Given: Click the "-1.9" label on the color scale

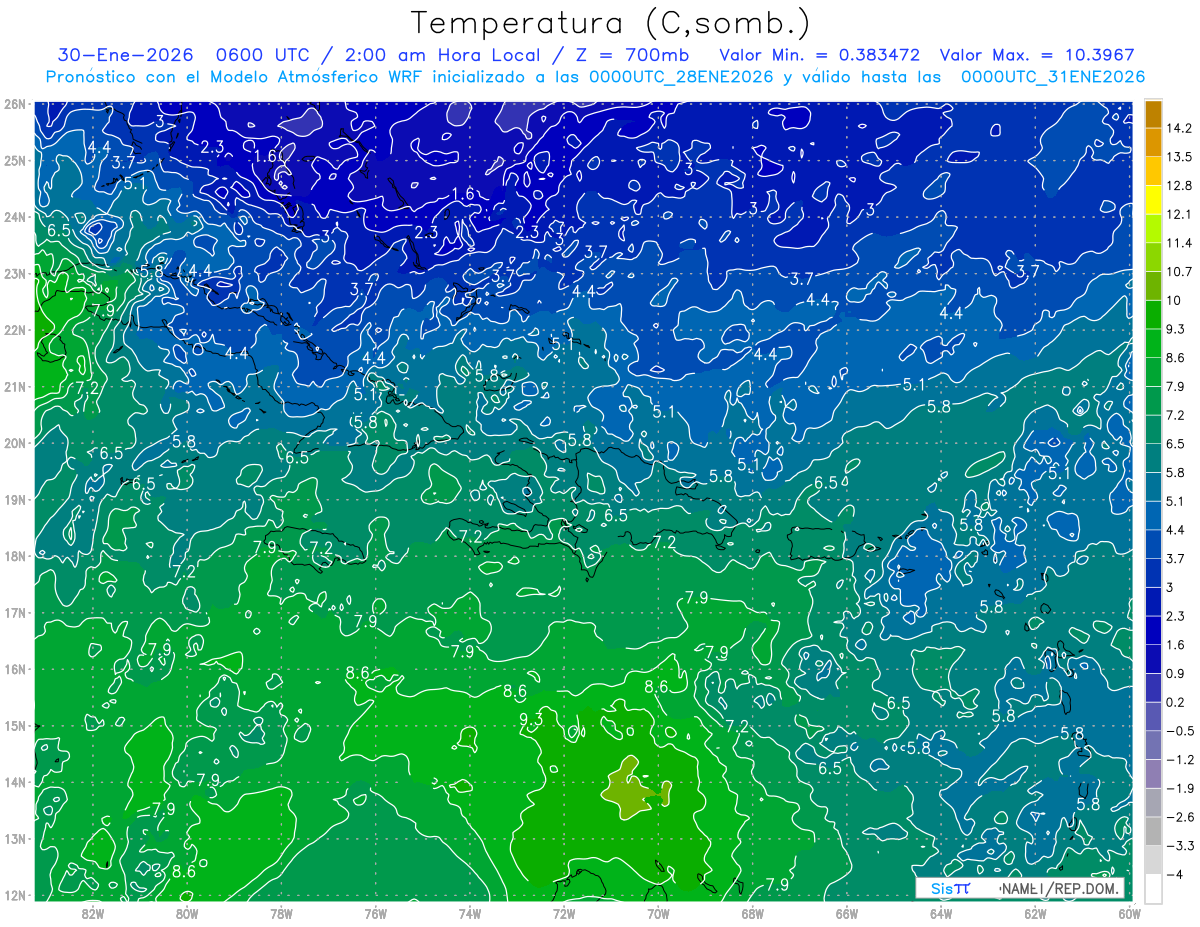Looking at the screenshot, I should 1180,788.
